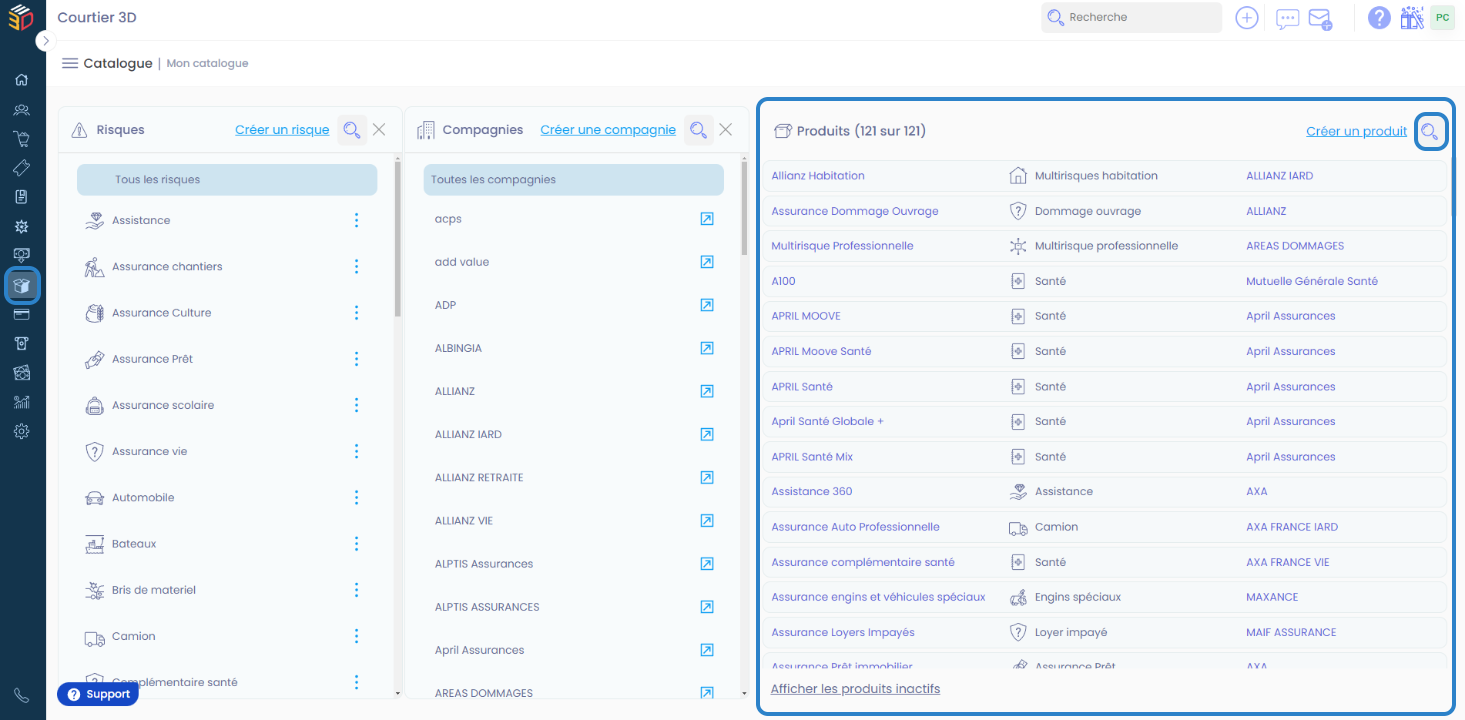Click Afficher les produits inactifs link
Image resolution: width=1465 pixels, height=720 pixels.
(x=855, y=689)
